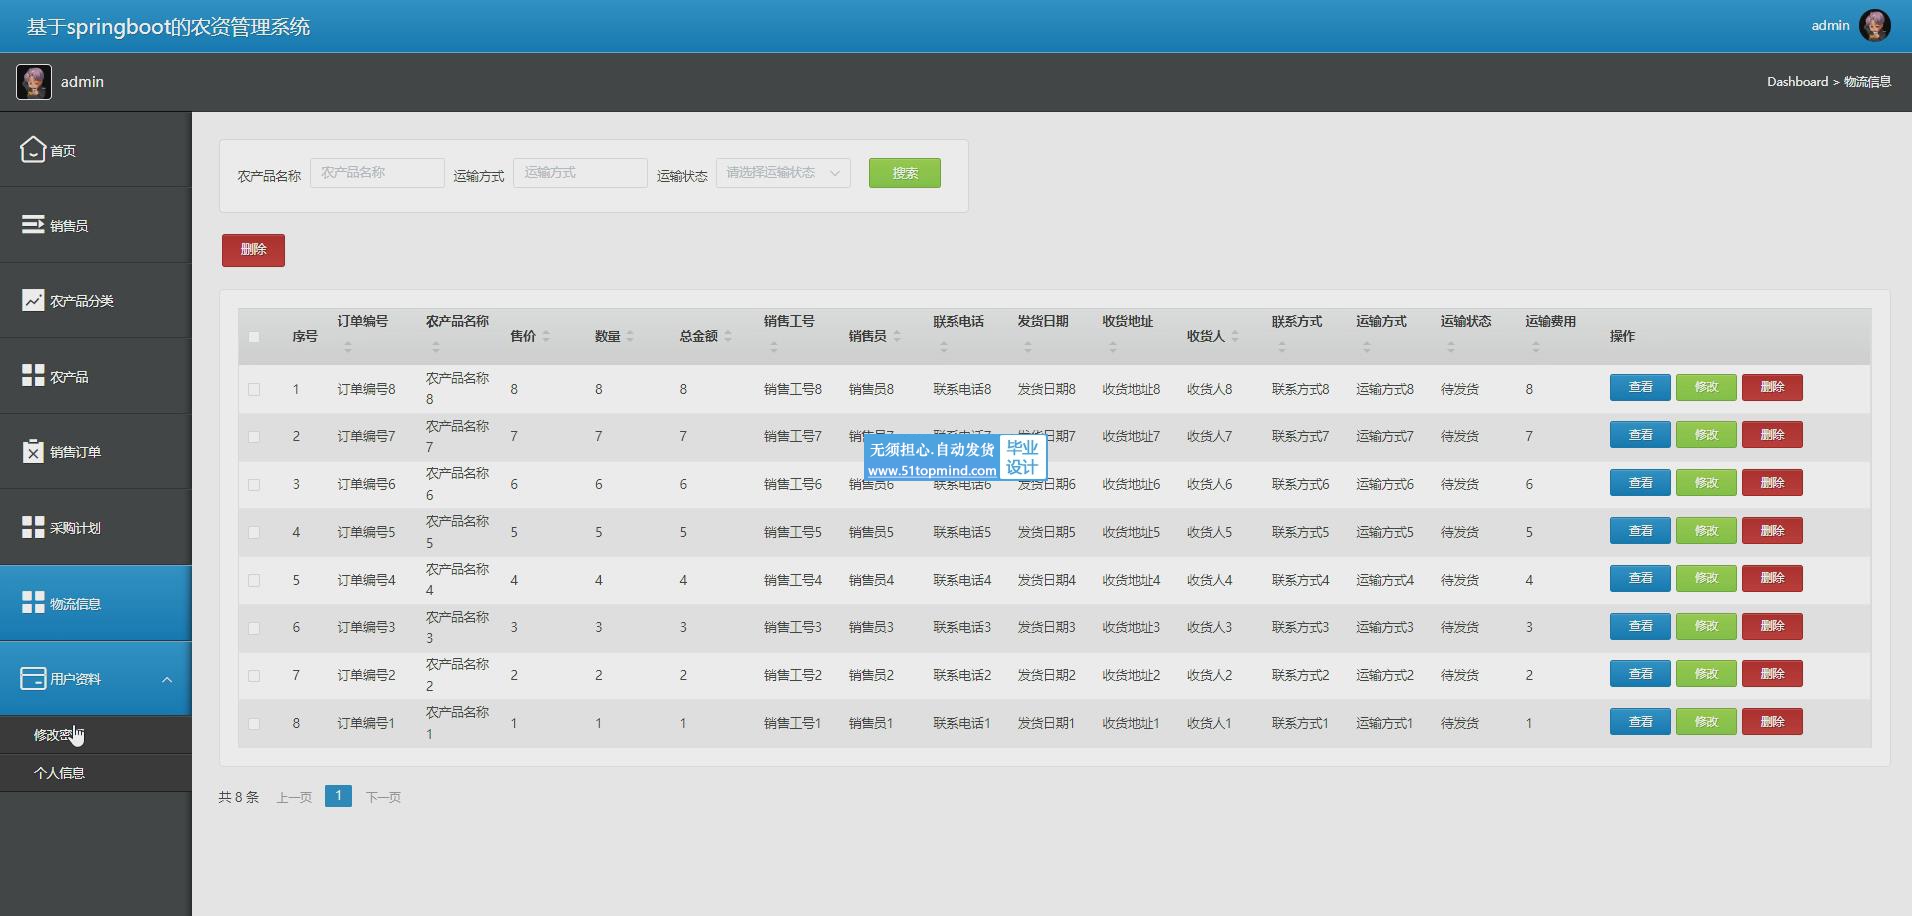1912x916 pixels.
Task: Click the 农产品分类 chart icon
Action: [x=33, y=300]
